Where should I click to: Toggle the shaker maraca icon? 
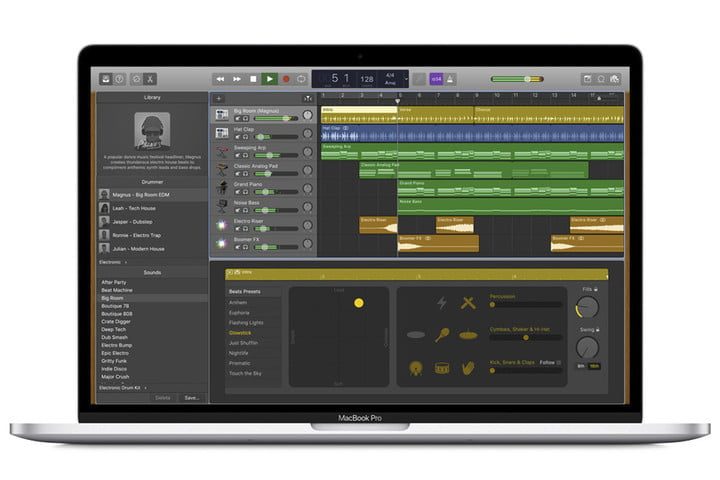(x=442, y=334)
